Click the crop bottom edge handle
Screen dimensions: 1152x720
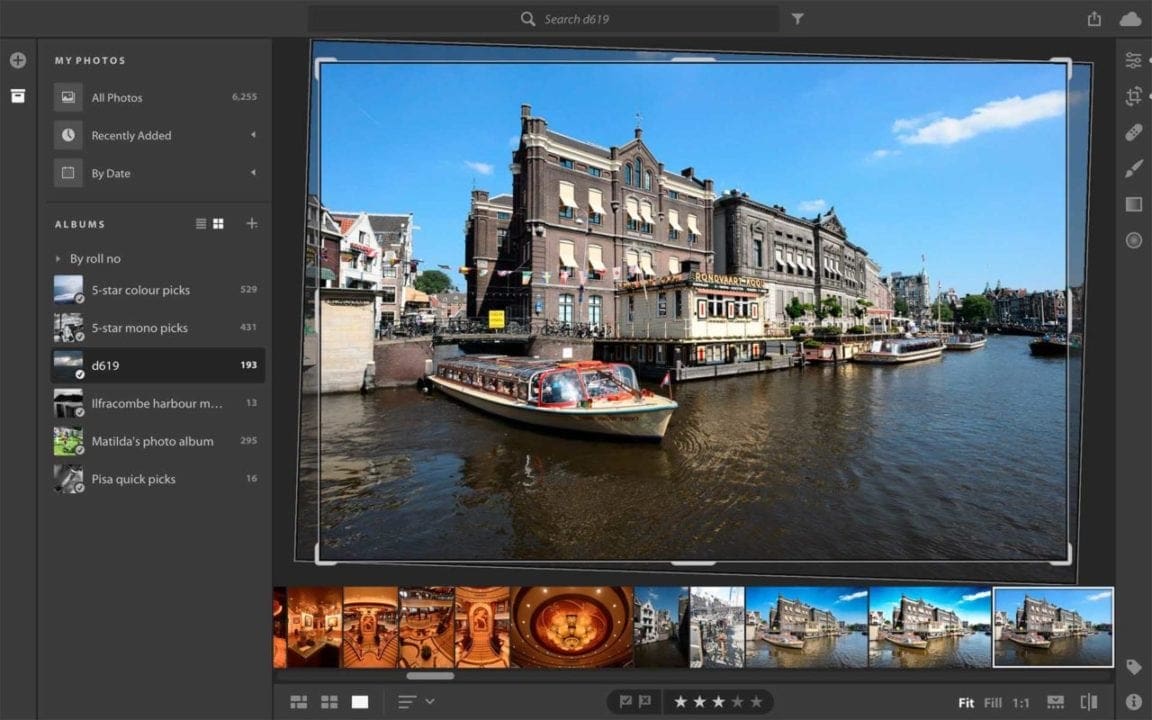(x=693, y=564)
